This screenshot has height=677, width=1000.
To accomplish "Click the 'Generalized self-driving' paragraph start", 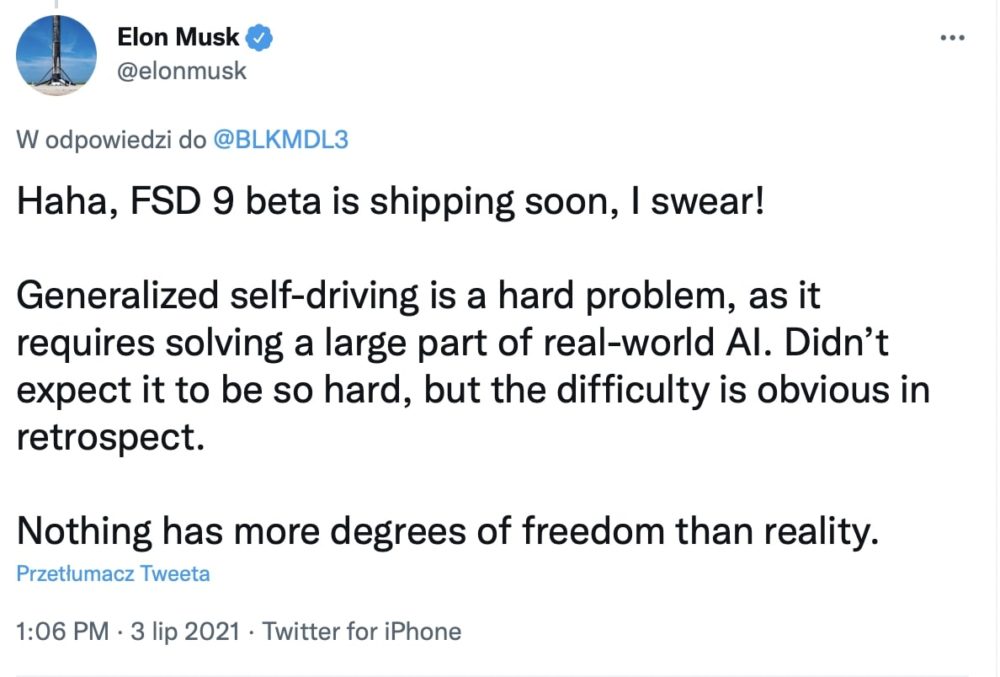I will 217,296.
